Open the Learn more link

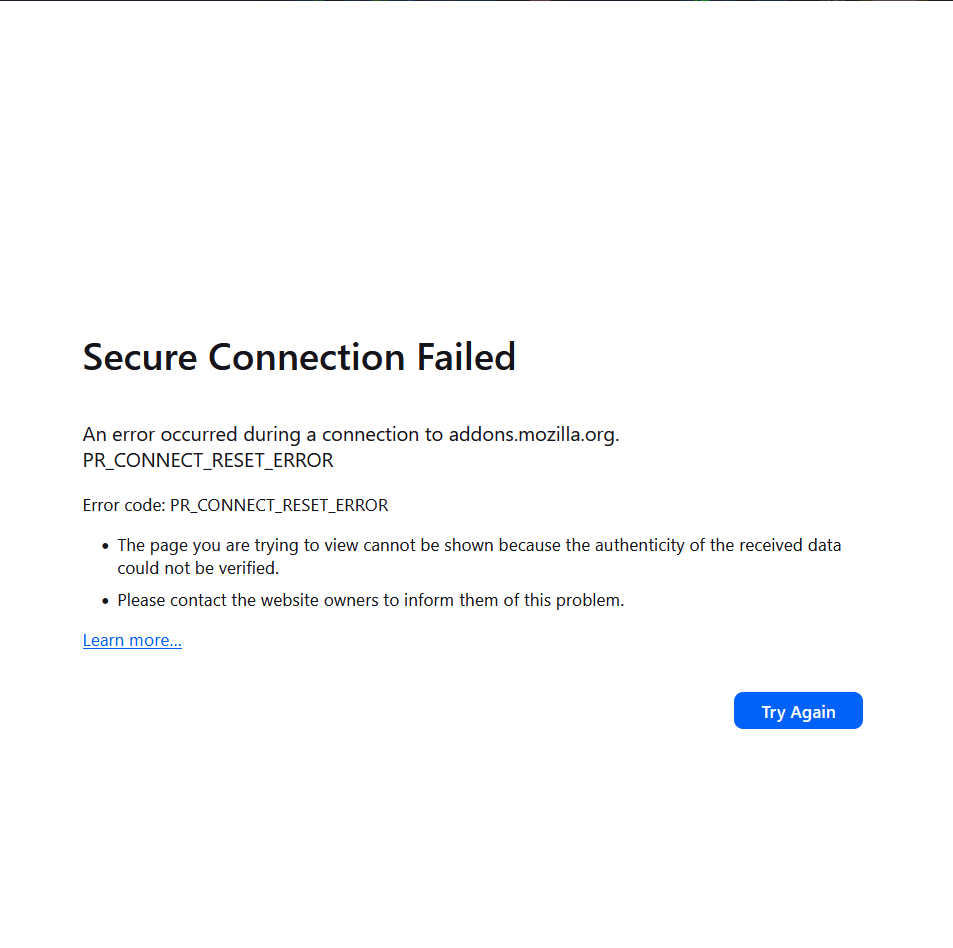pyautogui.click(x=132, y=640)
